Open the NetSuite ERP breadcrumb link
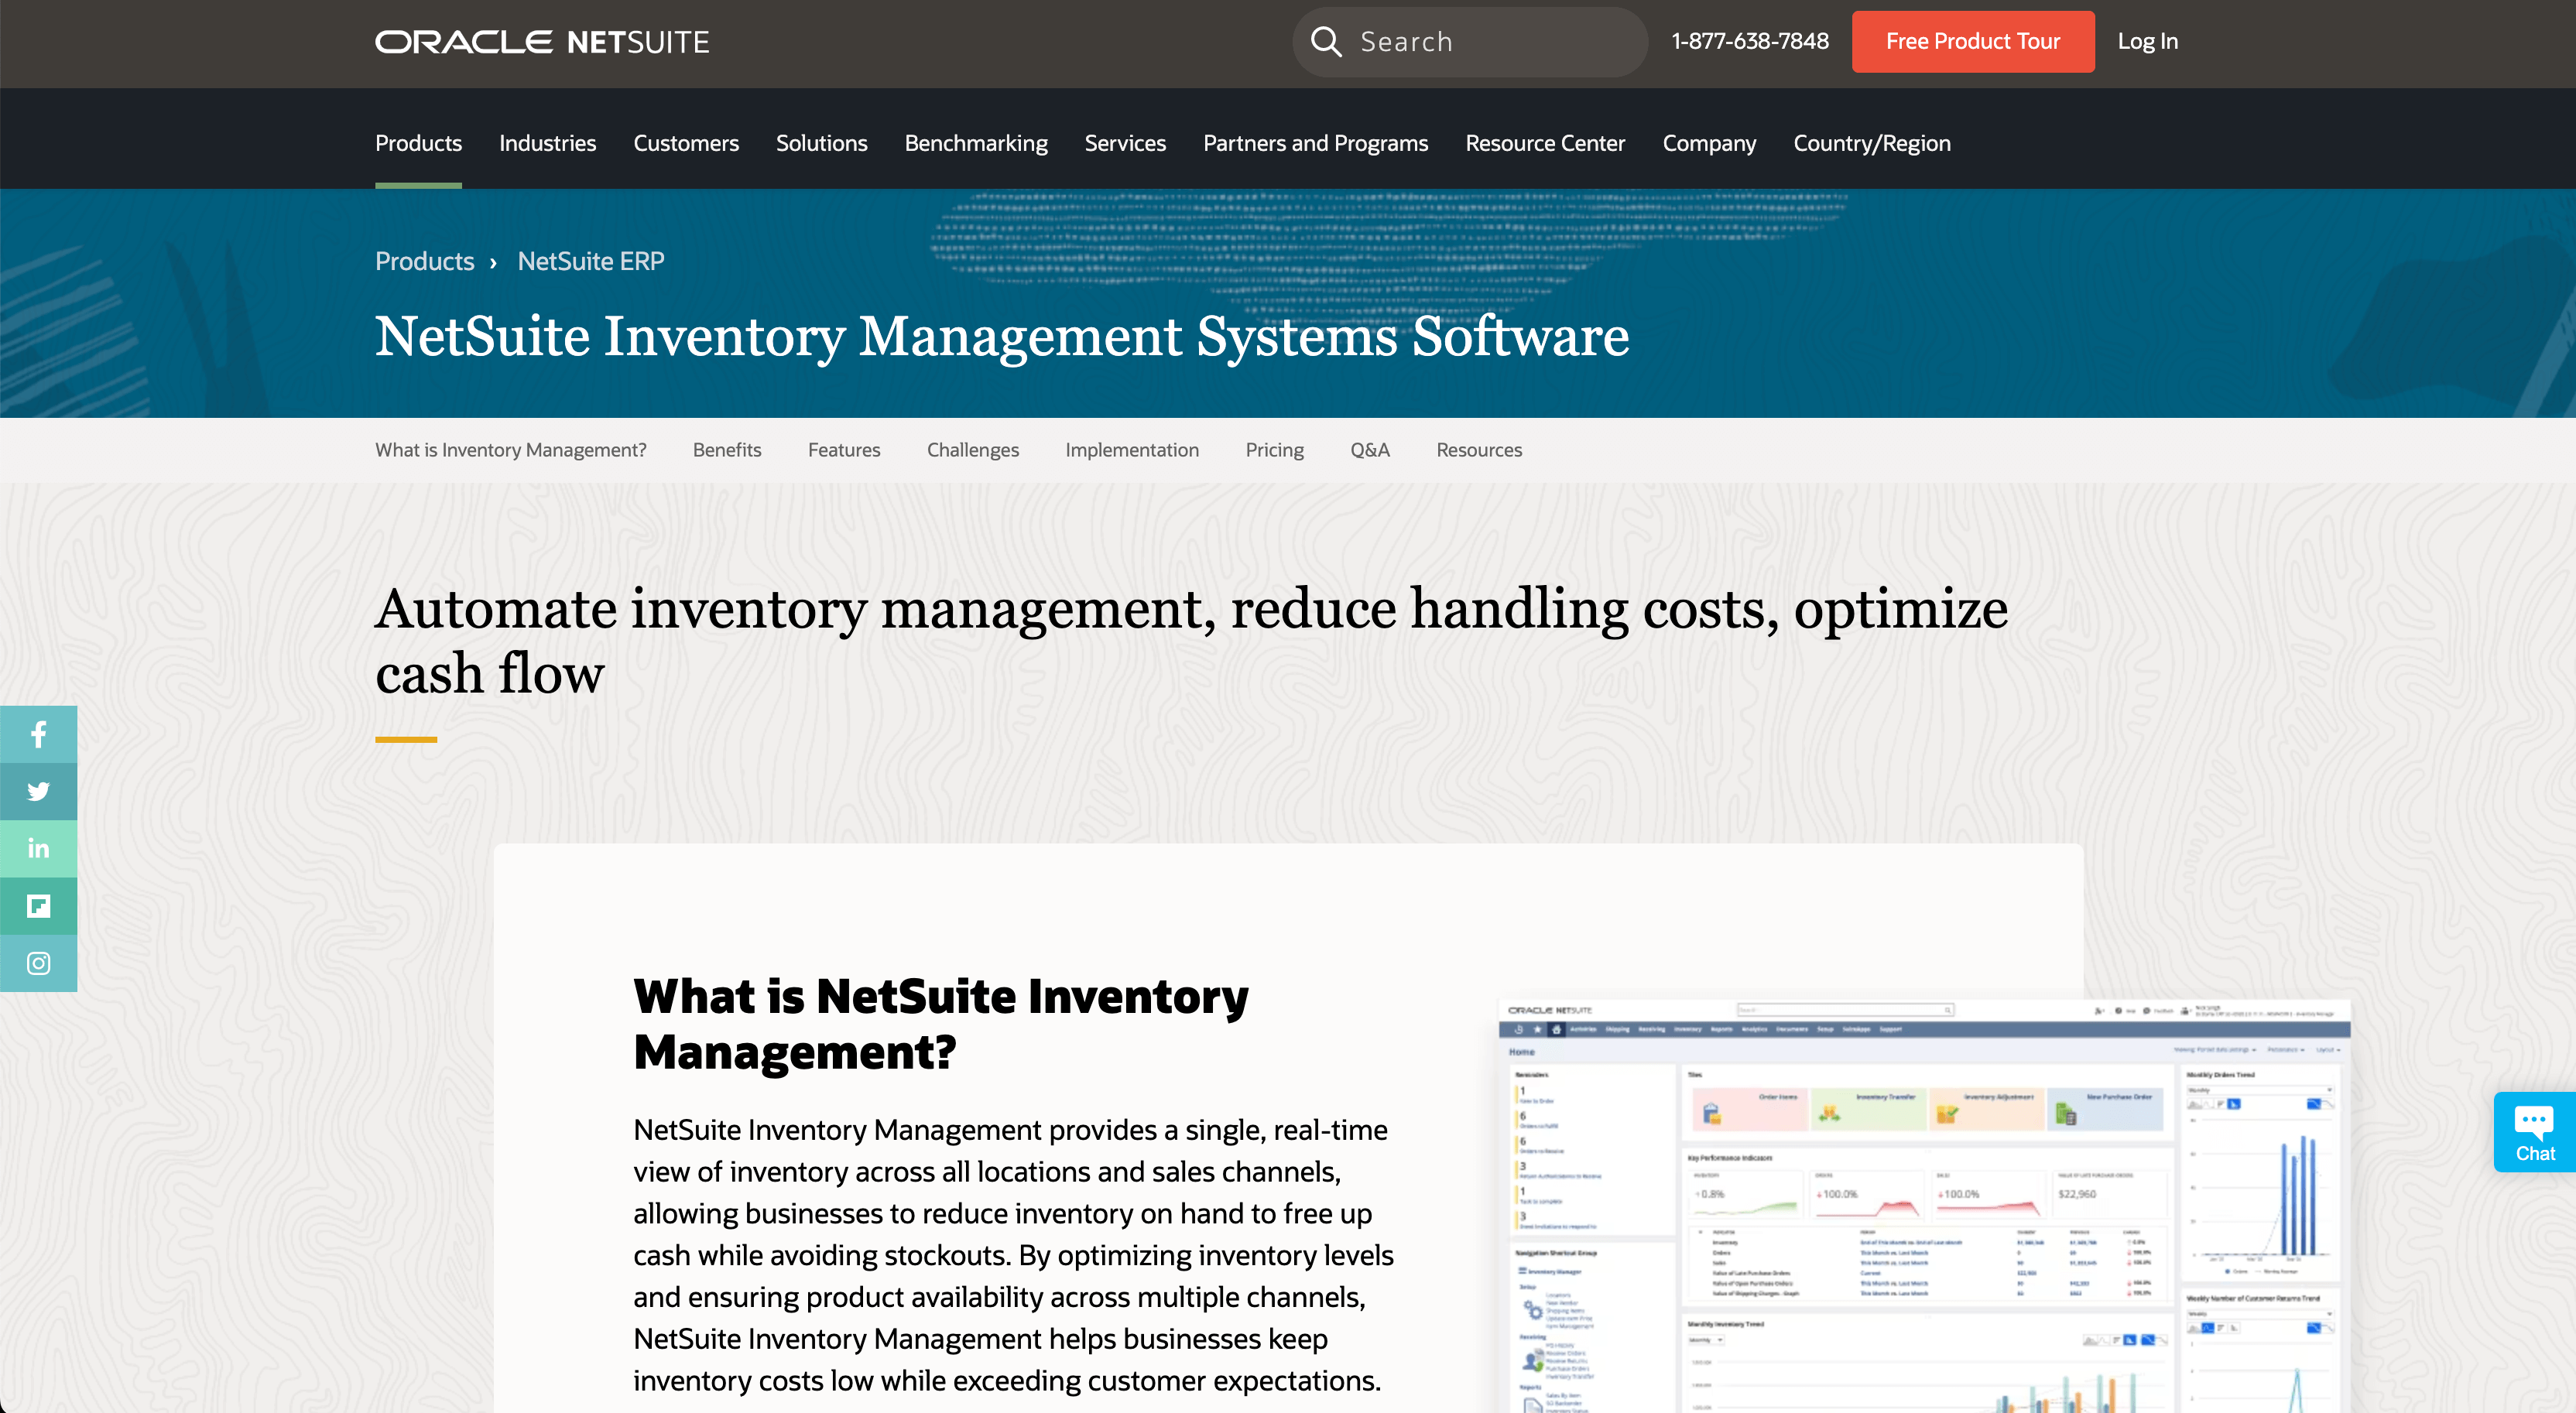The height and width of the screenshot is (1413, 2576). point(590,261)
